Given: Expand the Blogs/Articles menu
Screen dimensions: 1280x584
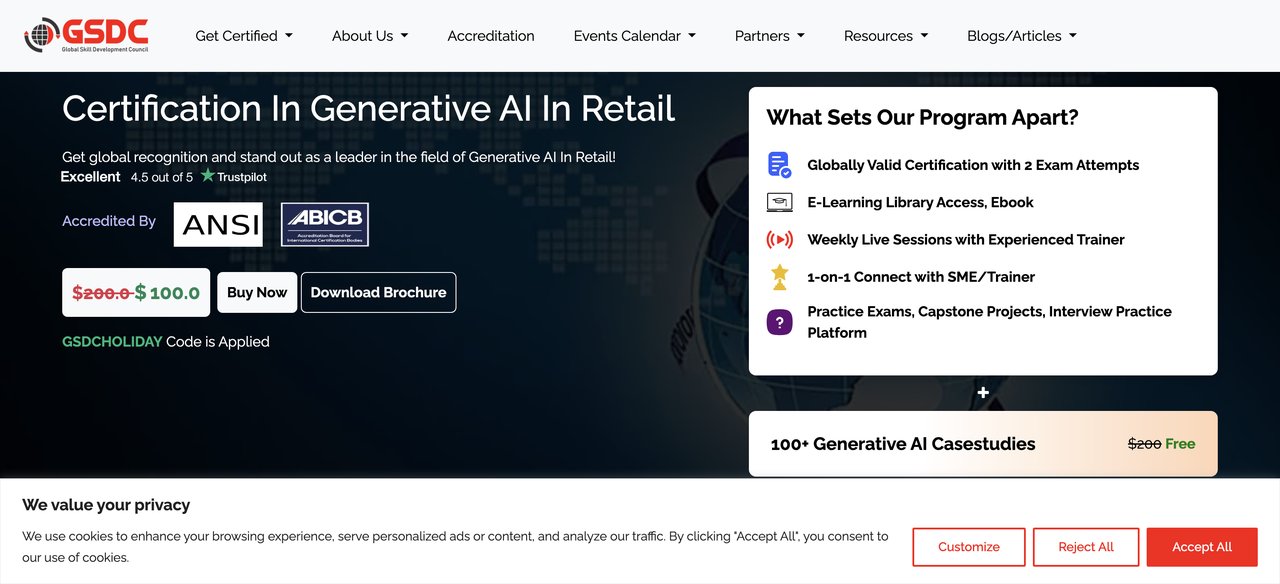Looking at the screenshot, I should 1022,36.
